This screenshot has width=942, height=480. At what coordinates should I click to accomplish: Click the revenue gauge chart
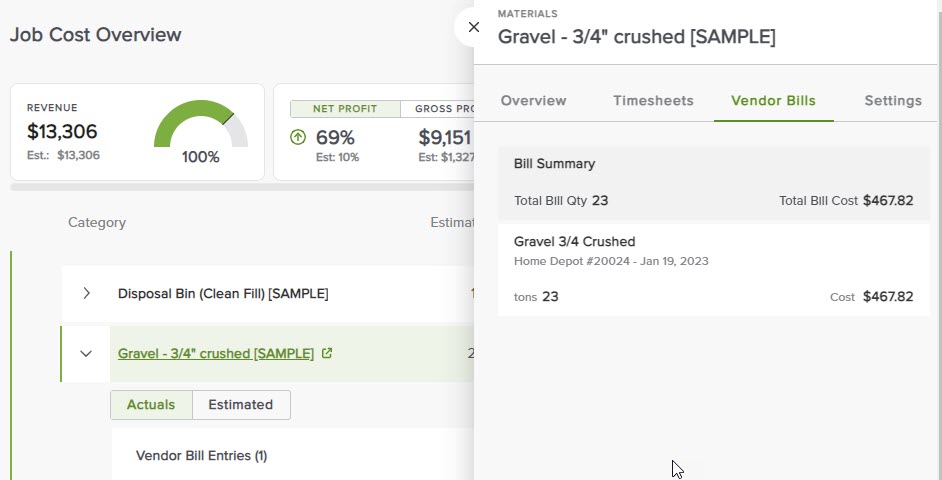[200, 126]
